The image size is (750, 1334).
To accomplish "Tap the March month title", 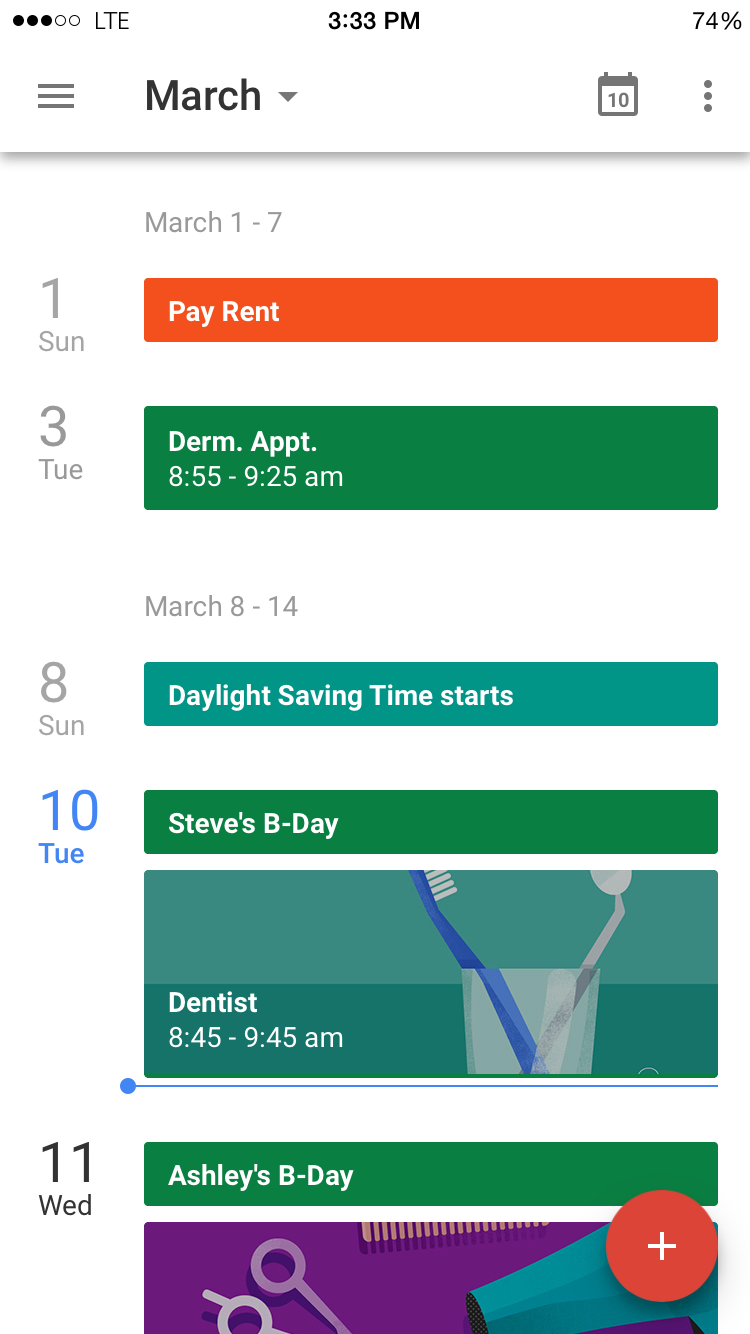I will pyautogui.click(x=203, y=96).
